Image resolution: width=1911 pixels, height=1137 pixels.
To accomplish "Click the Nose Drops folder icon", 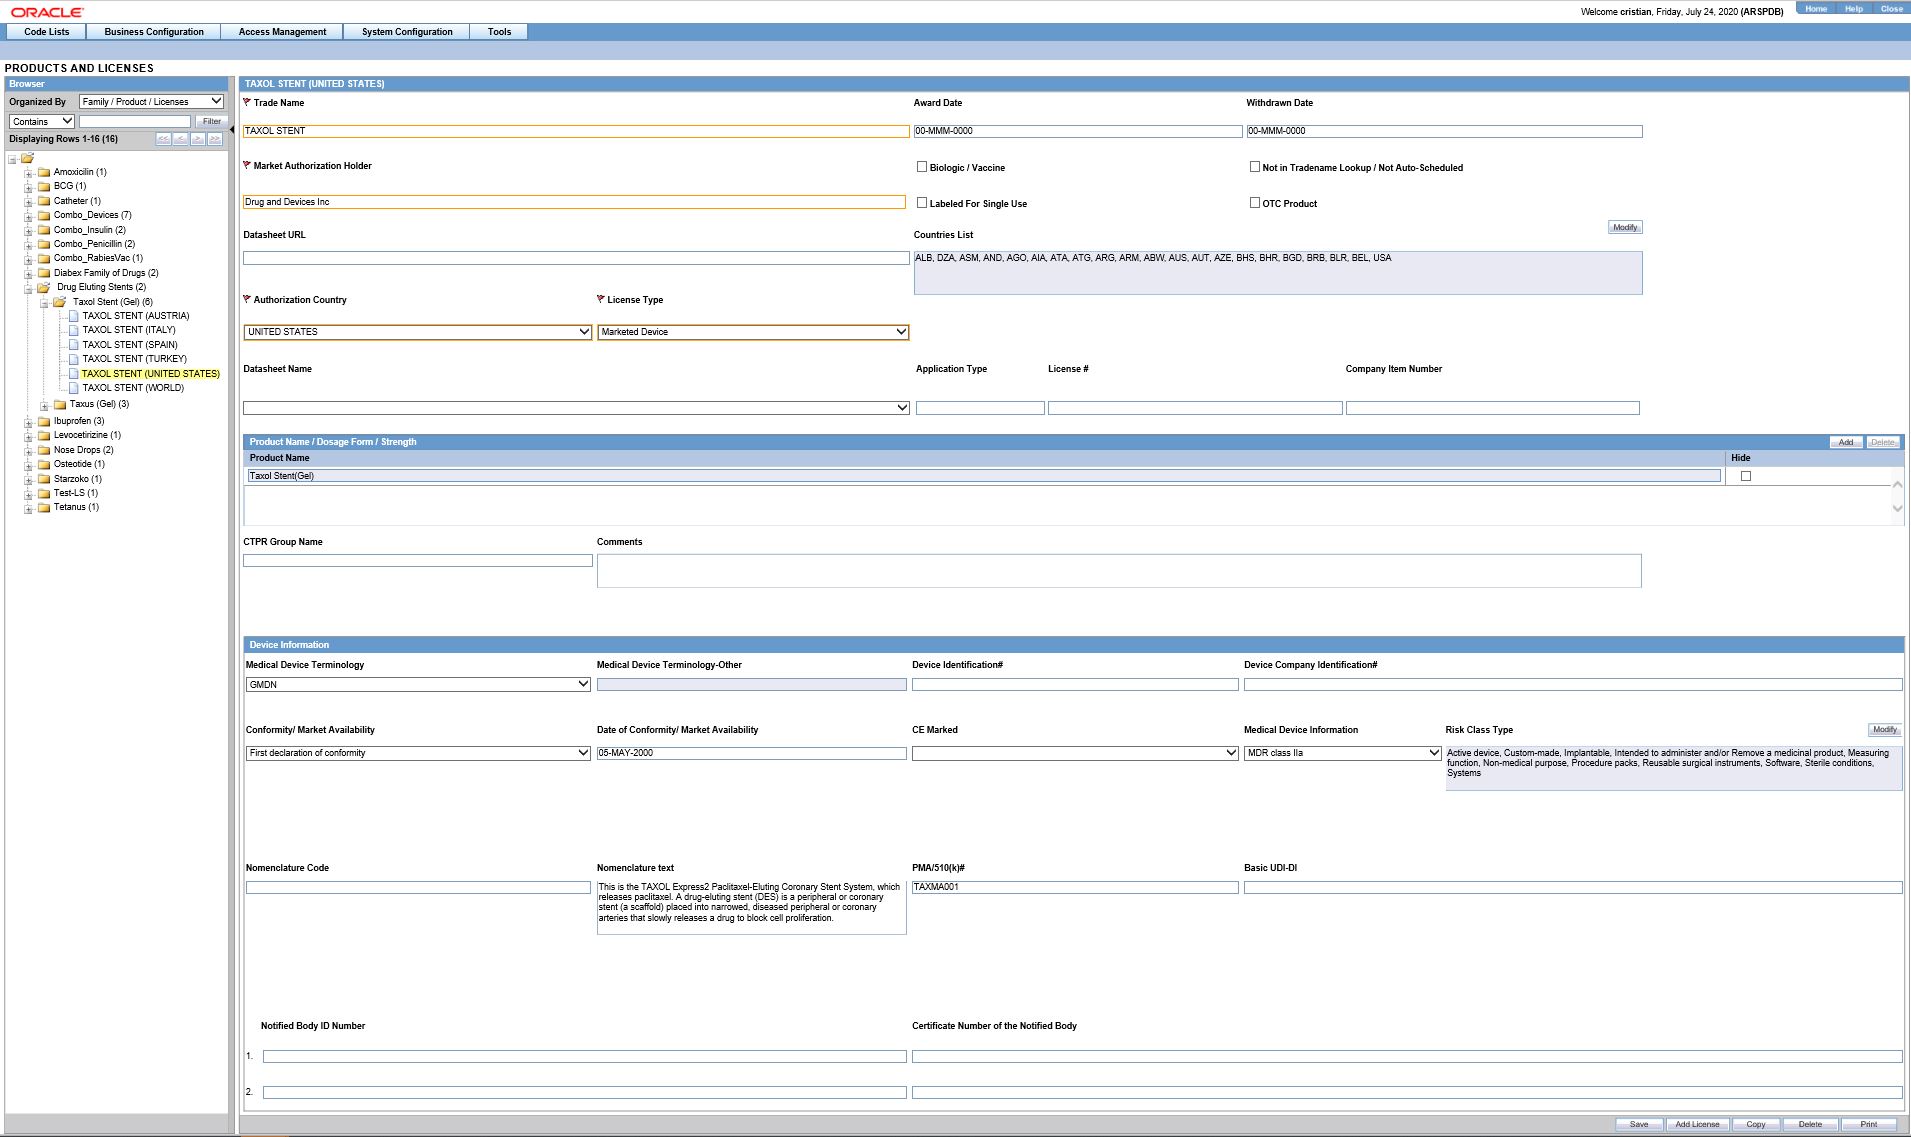I will 44,450.
